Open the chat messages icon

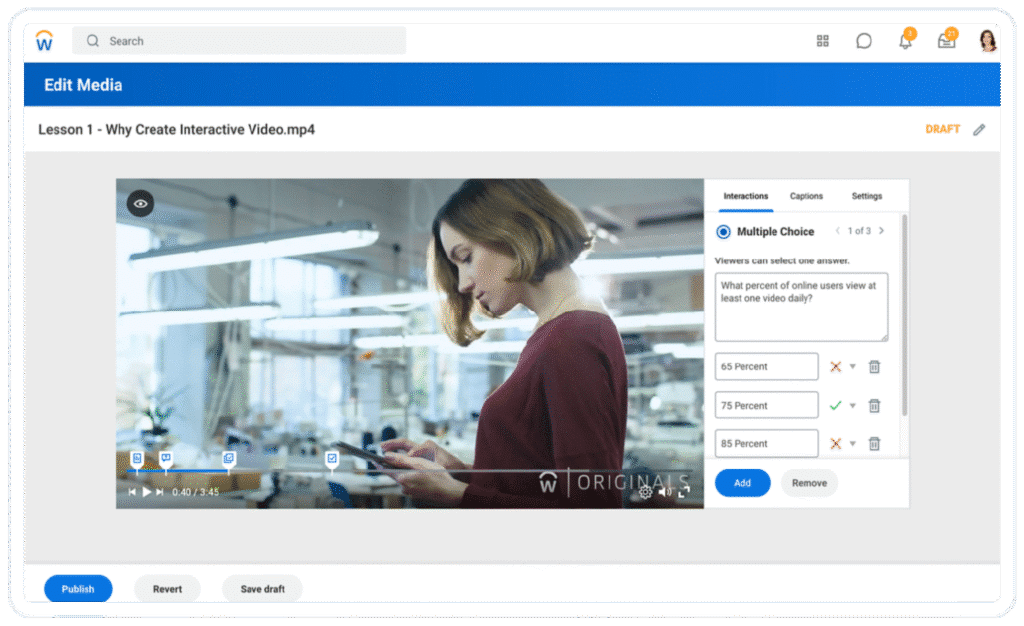coord(864,41)
